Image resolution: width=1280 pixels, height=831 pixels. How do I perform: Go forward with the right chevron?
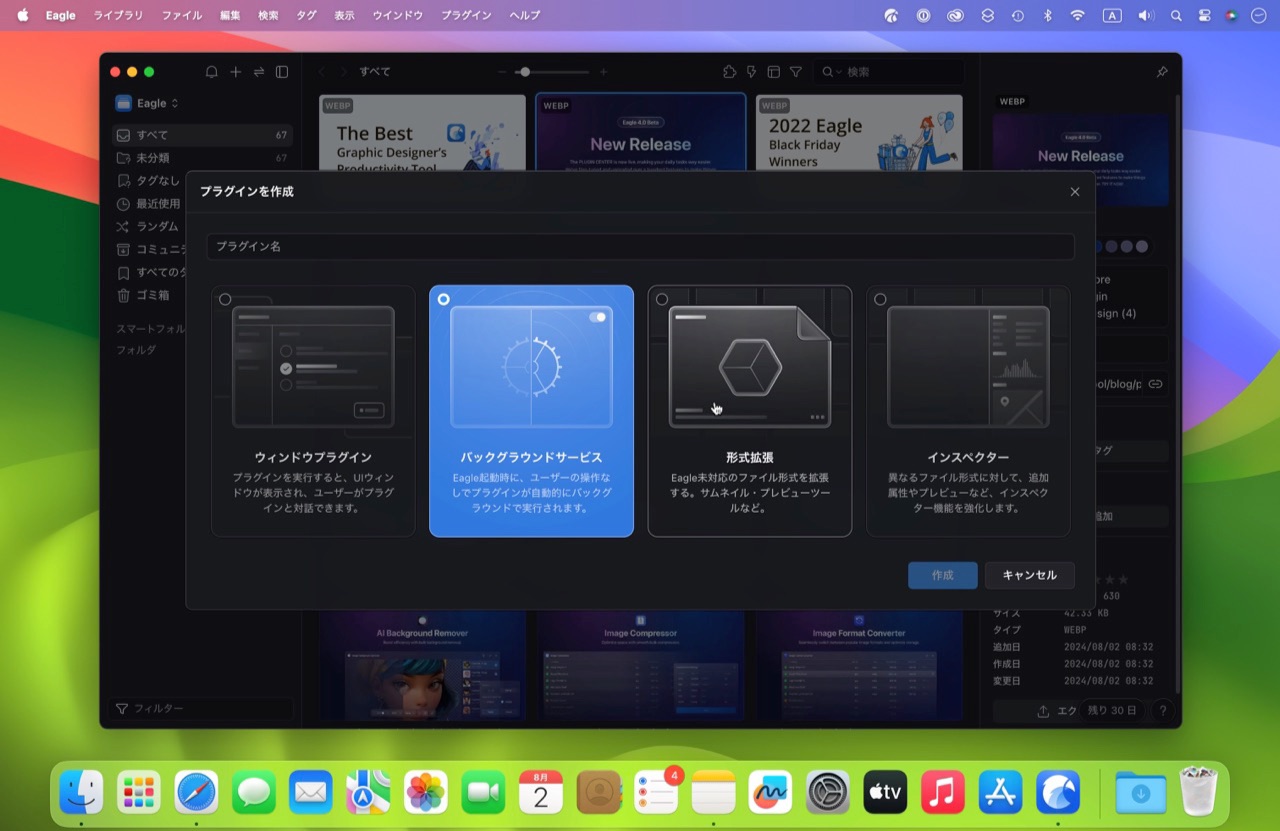pos(343,72)
